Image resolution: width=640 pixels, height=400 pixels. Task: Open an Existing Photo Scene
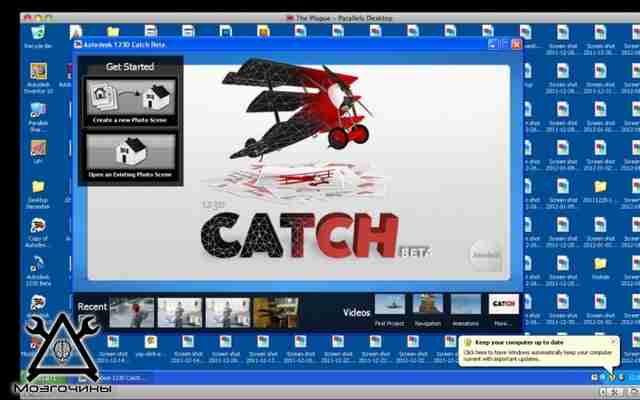pyautogui.click(x=131, y=157)
